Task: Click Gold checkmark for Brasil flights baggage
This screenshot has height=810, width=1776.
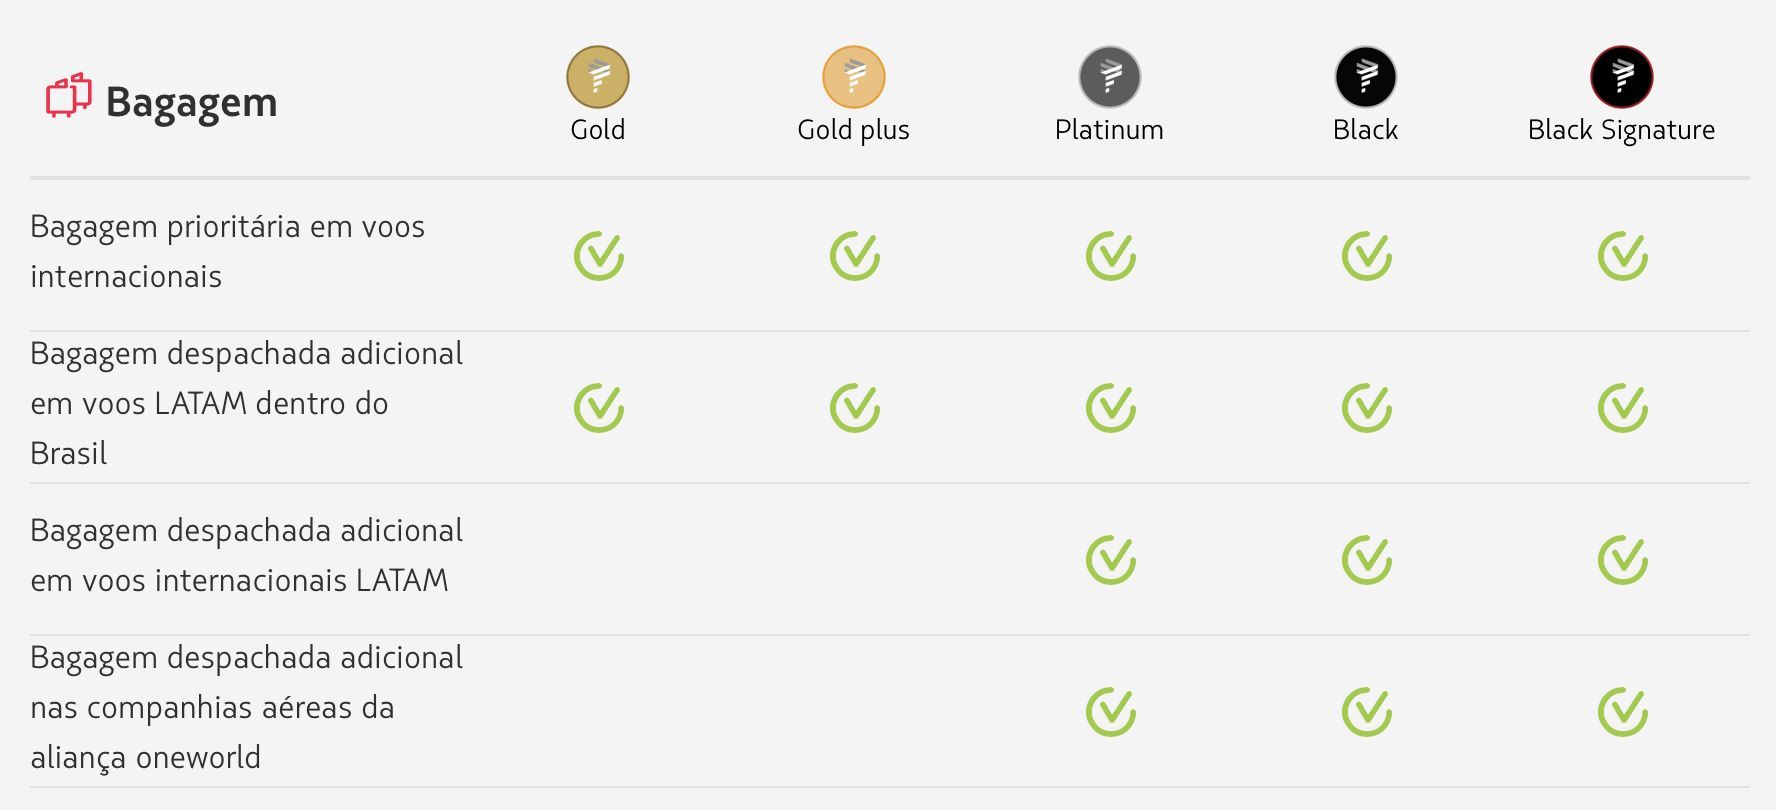Action: point(599,407)
